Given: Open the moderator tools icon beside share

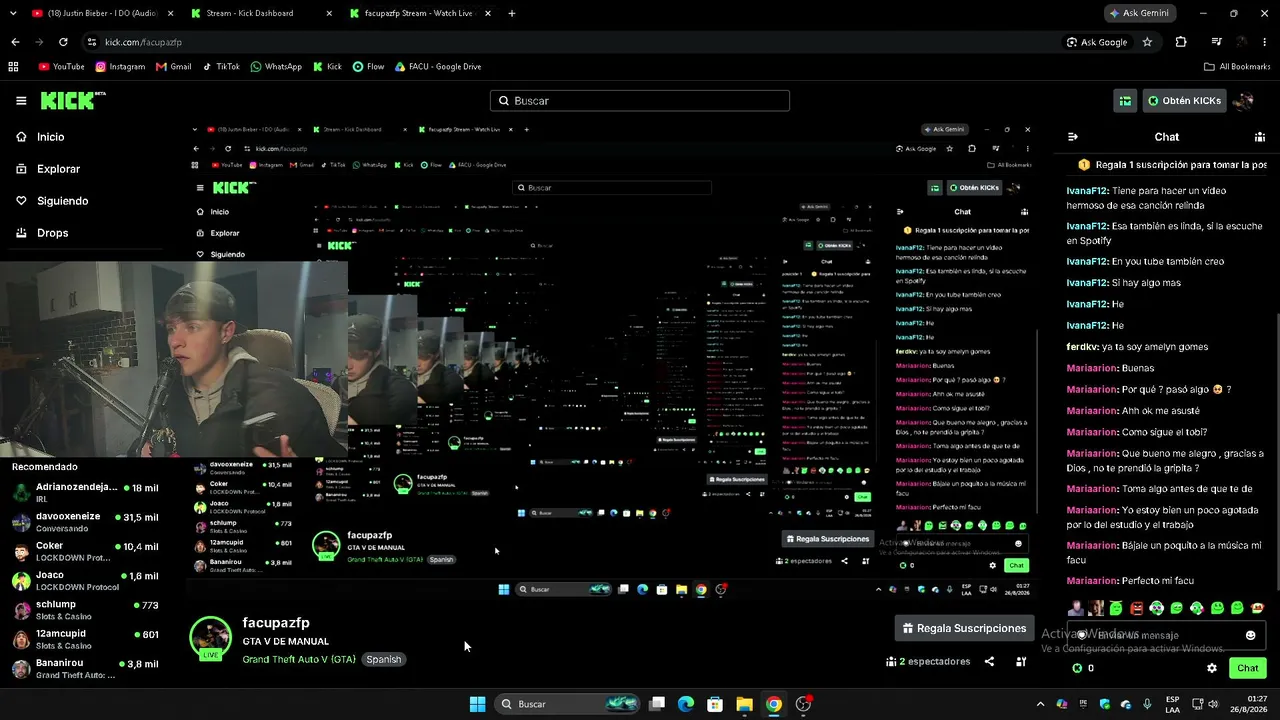Looking at the screenshot, I should pos(1021,661).
